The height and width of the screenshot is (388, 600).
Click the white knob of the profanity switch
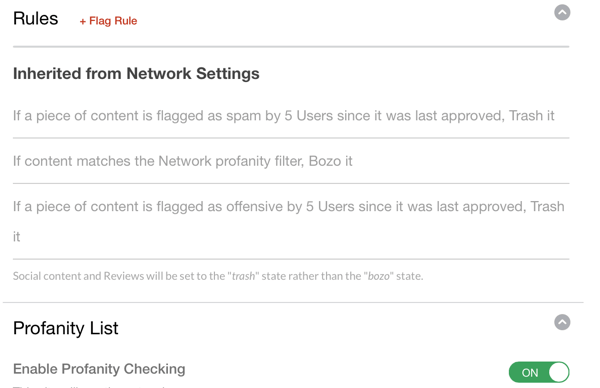click(559, 372)
